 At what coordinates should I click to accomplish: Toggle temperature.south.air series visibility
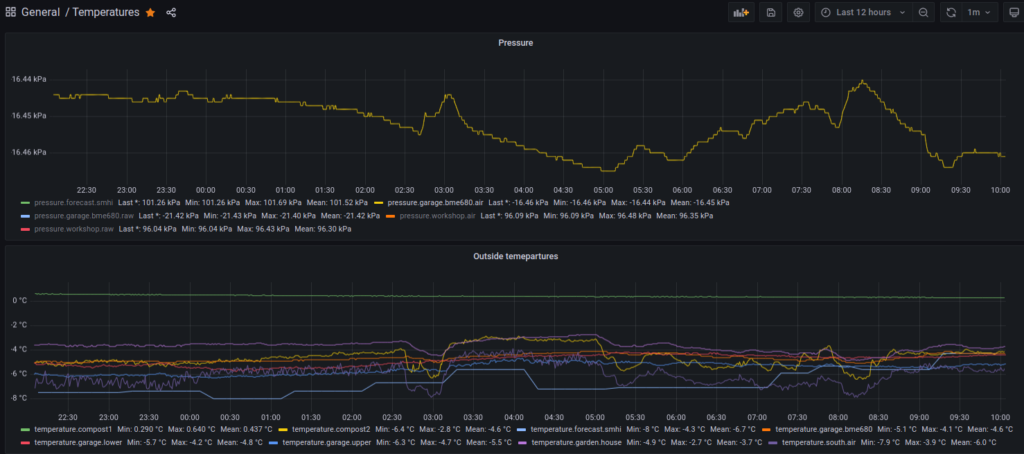click(x=820, y=442)
